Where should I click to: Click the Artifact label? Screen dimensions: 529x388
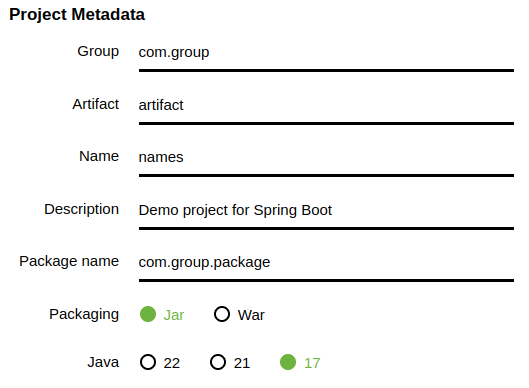coord(95,104)
